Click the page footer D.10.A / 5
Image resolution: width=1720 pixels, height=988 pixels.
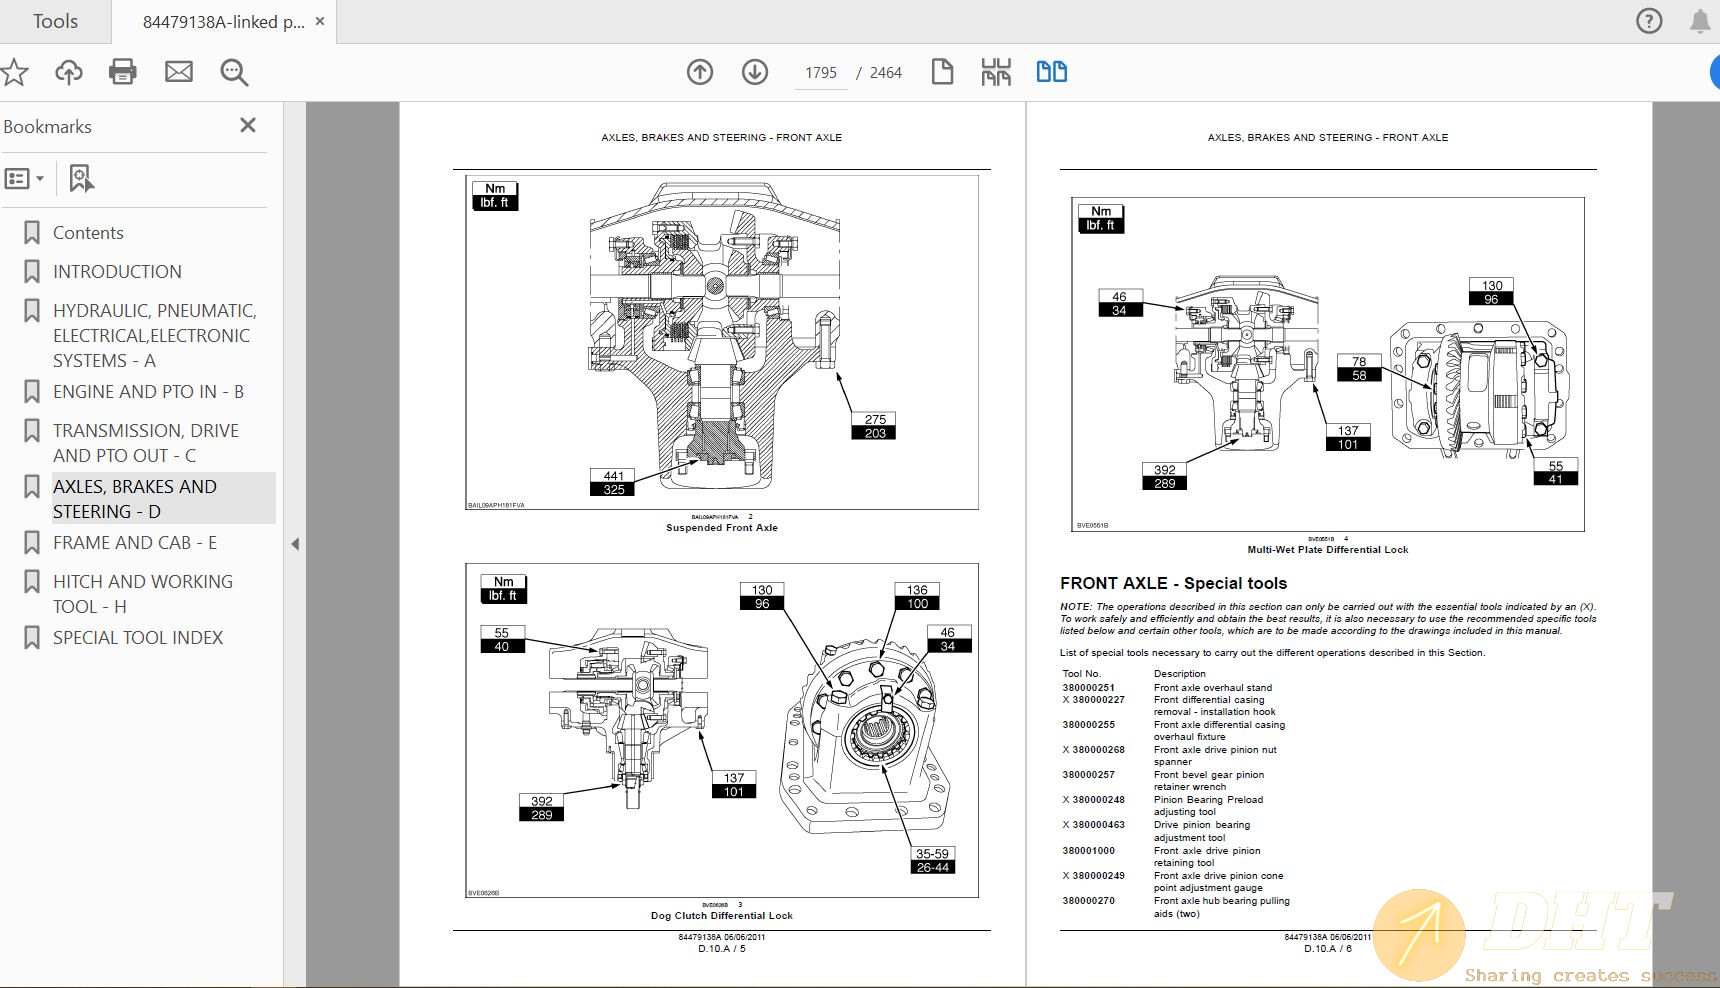[722, 949]
